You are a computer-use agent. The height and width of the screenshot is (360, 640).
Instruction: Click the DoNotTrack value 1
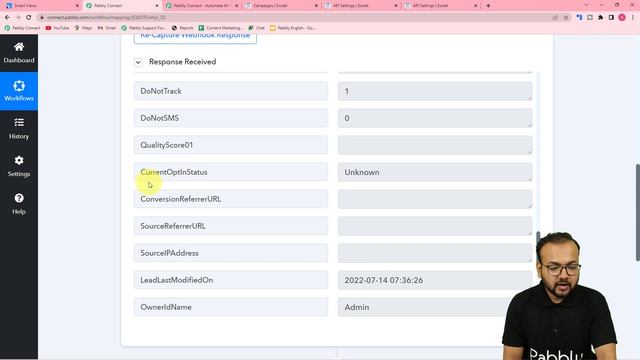click(x=435, y=91)
